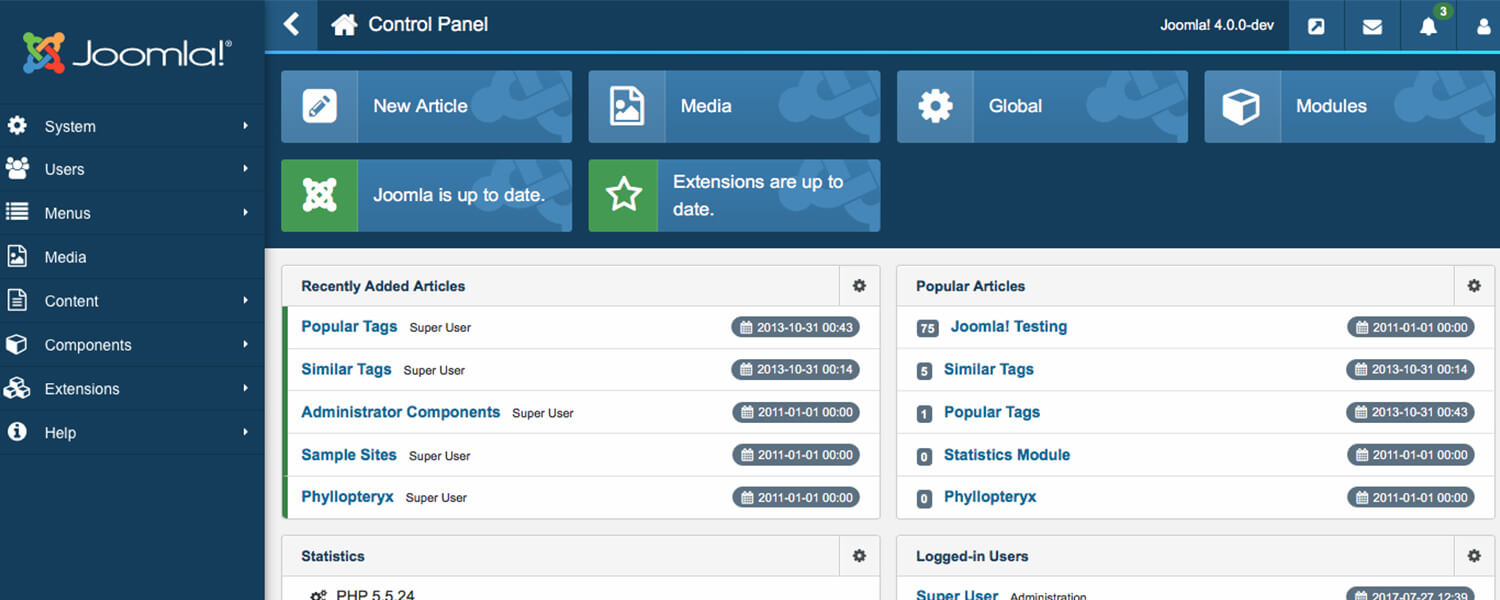Screen dimensions: 1500x600
Task: Open notifications bell with badge 3
Action: [1428, 26]
